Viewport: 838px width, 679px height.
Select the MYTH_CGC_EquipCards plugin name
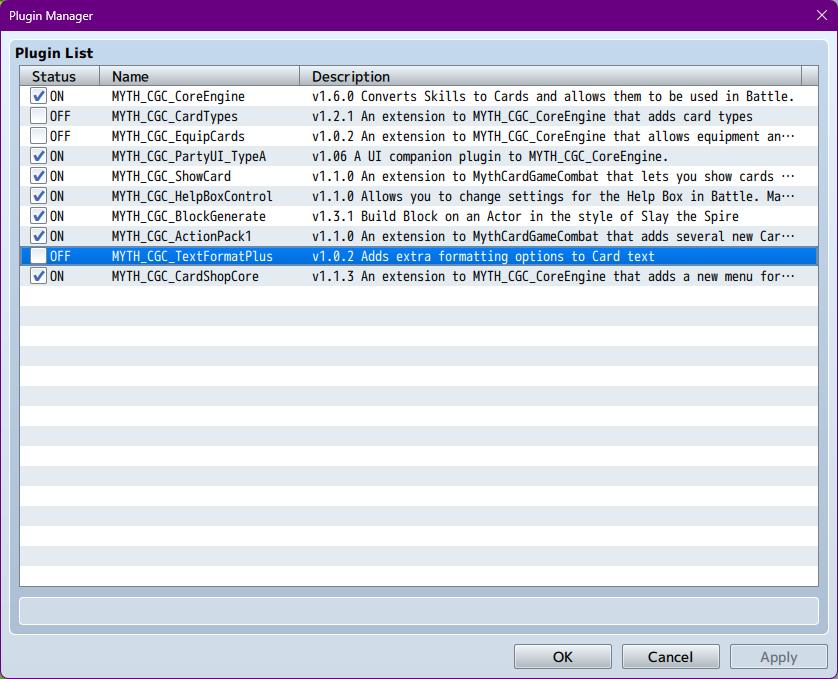(178, 136)
